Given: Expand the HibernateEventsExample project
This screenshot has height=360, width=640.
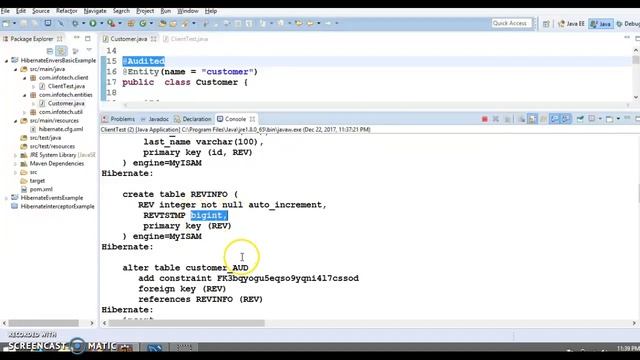Looking at the screenshot, I should point(6,198).
